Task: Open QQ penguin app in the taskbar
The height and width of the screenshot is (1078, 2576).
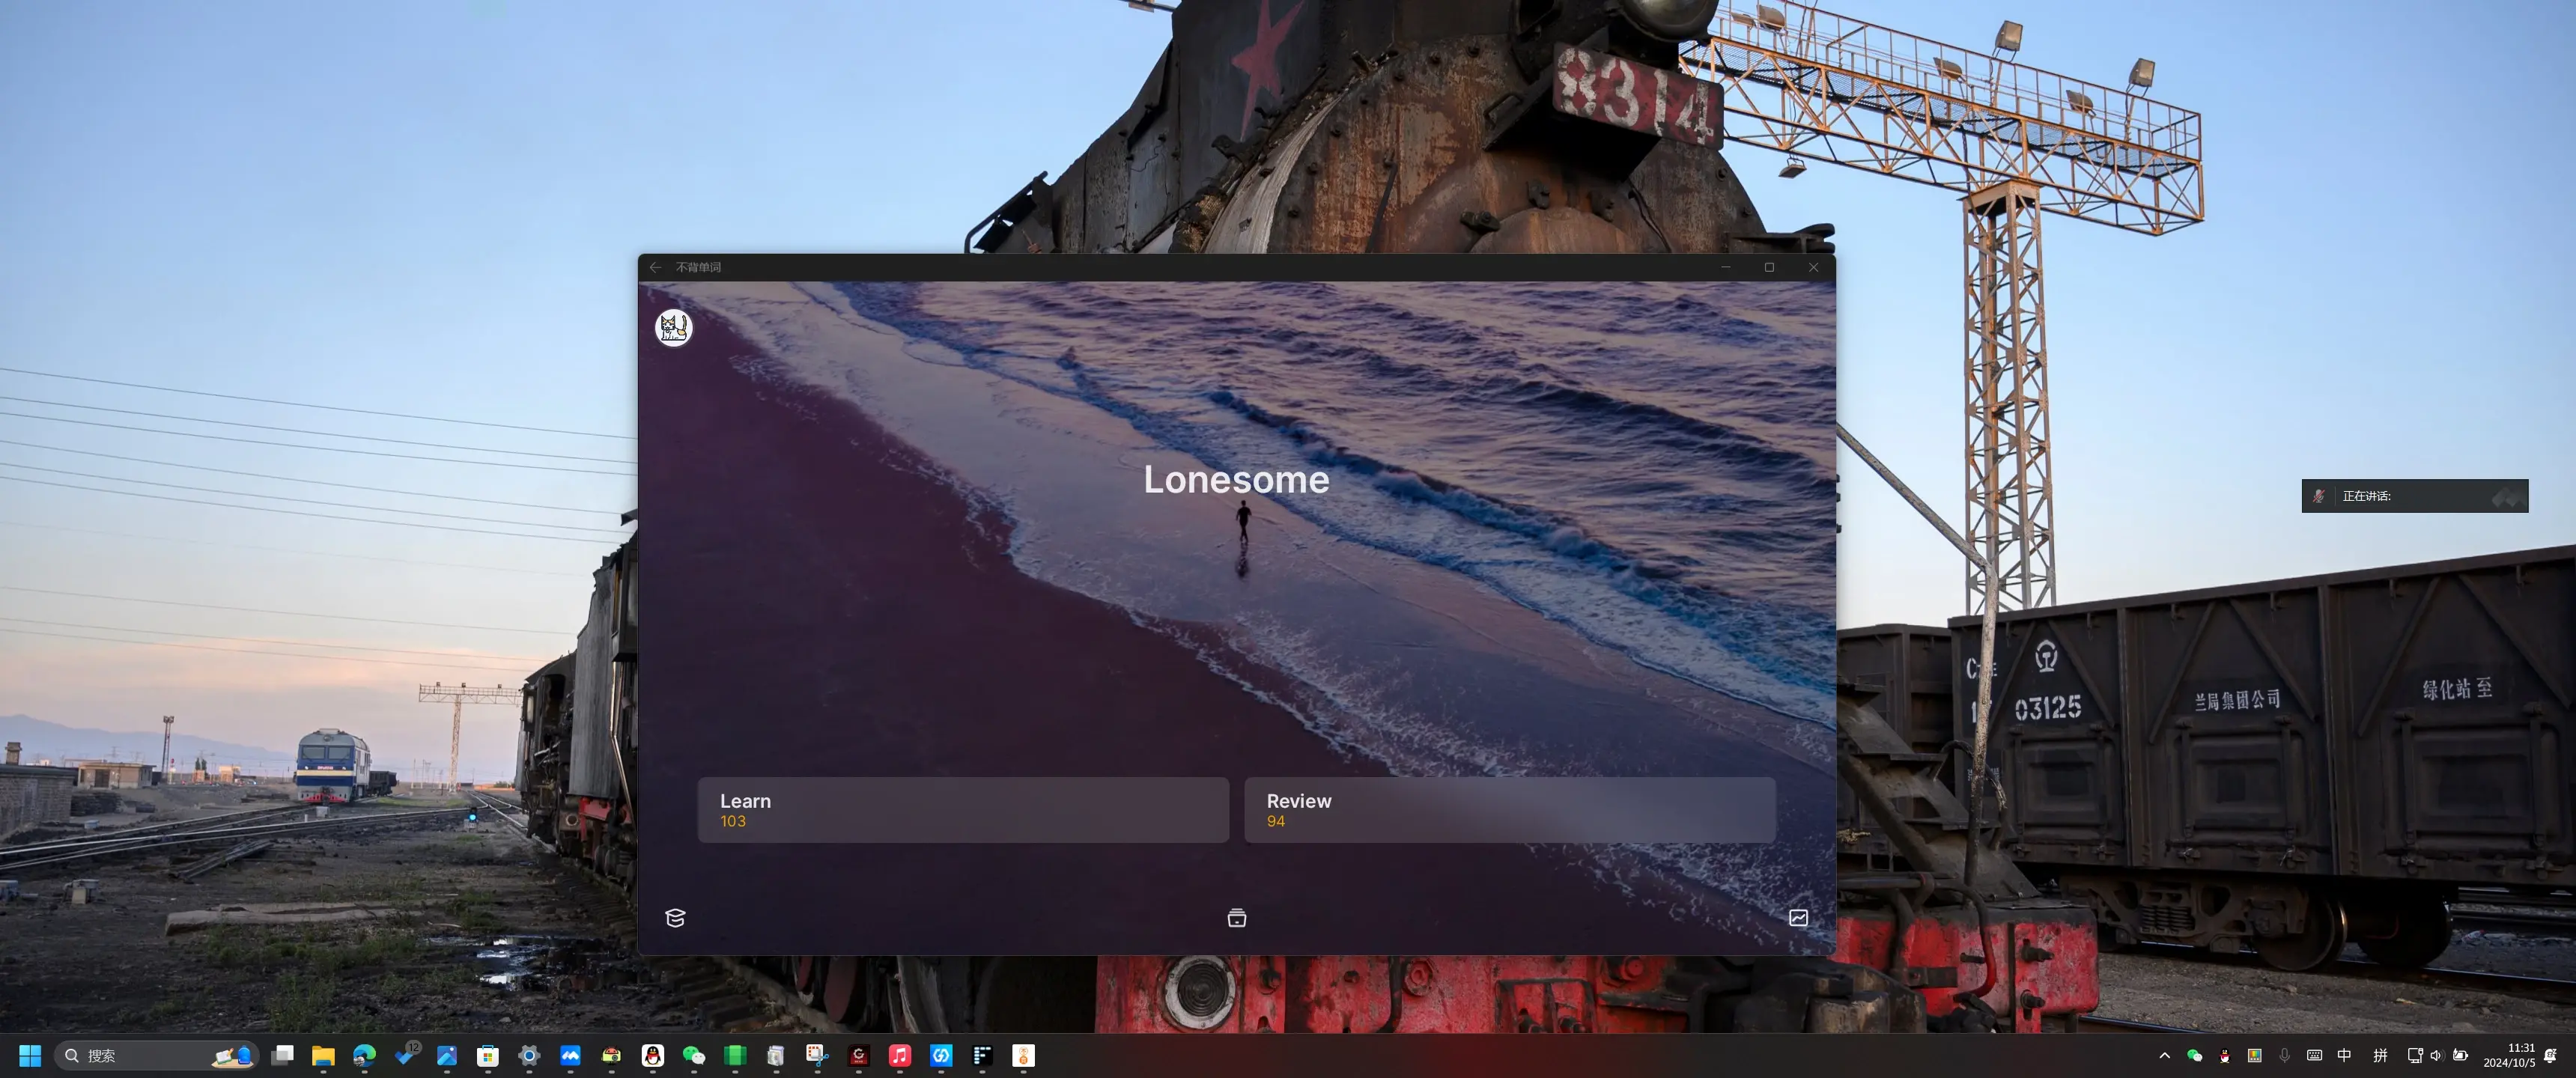Action: [x=653, y=1055]
